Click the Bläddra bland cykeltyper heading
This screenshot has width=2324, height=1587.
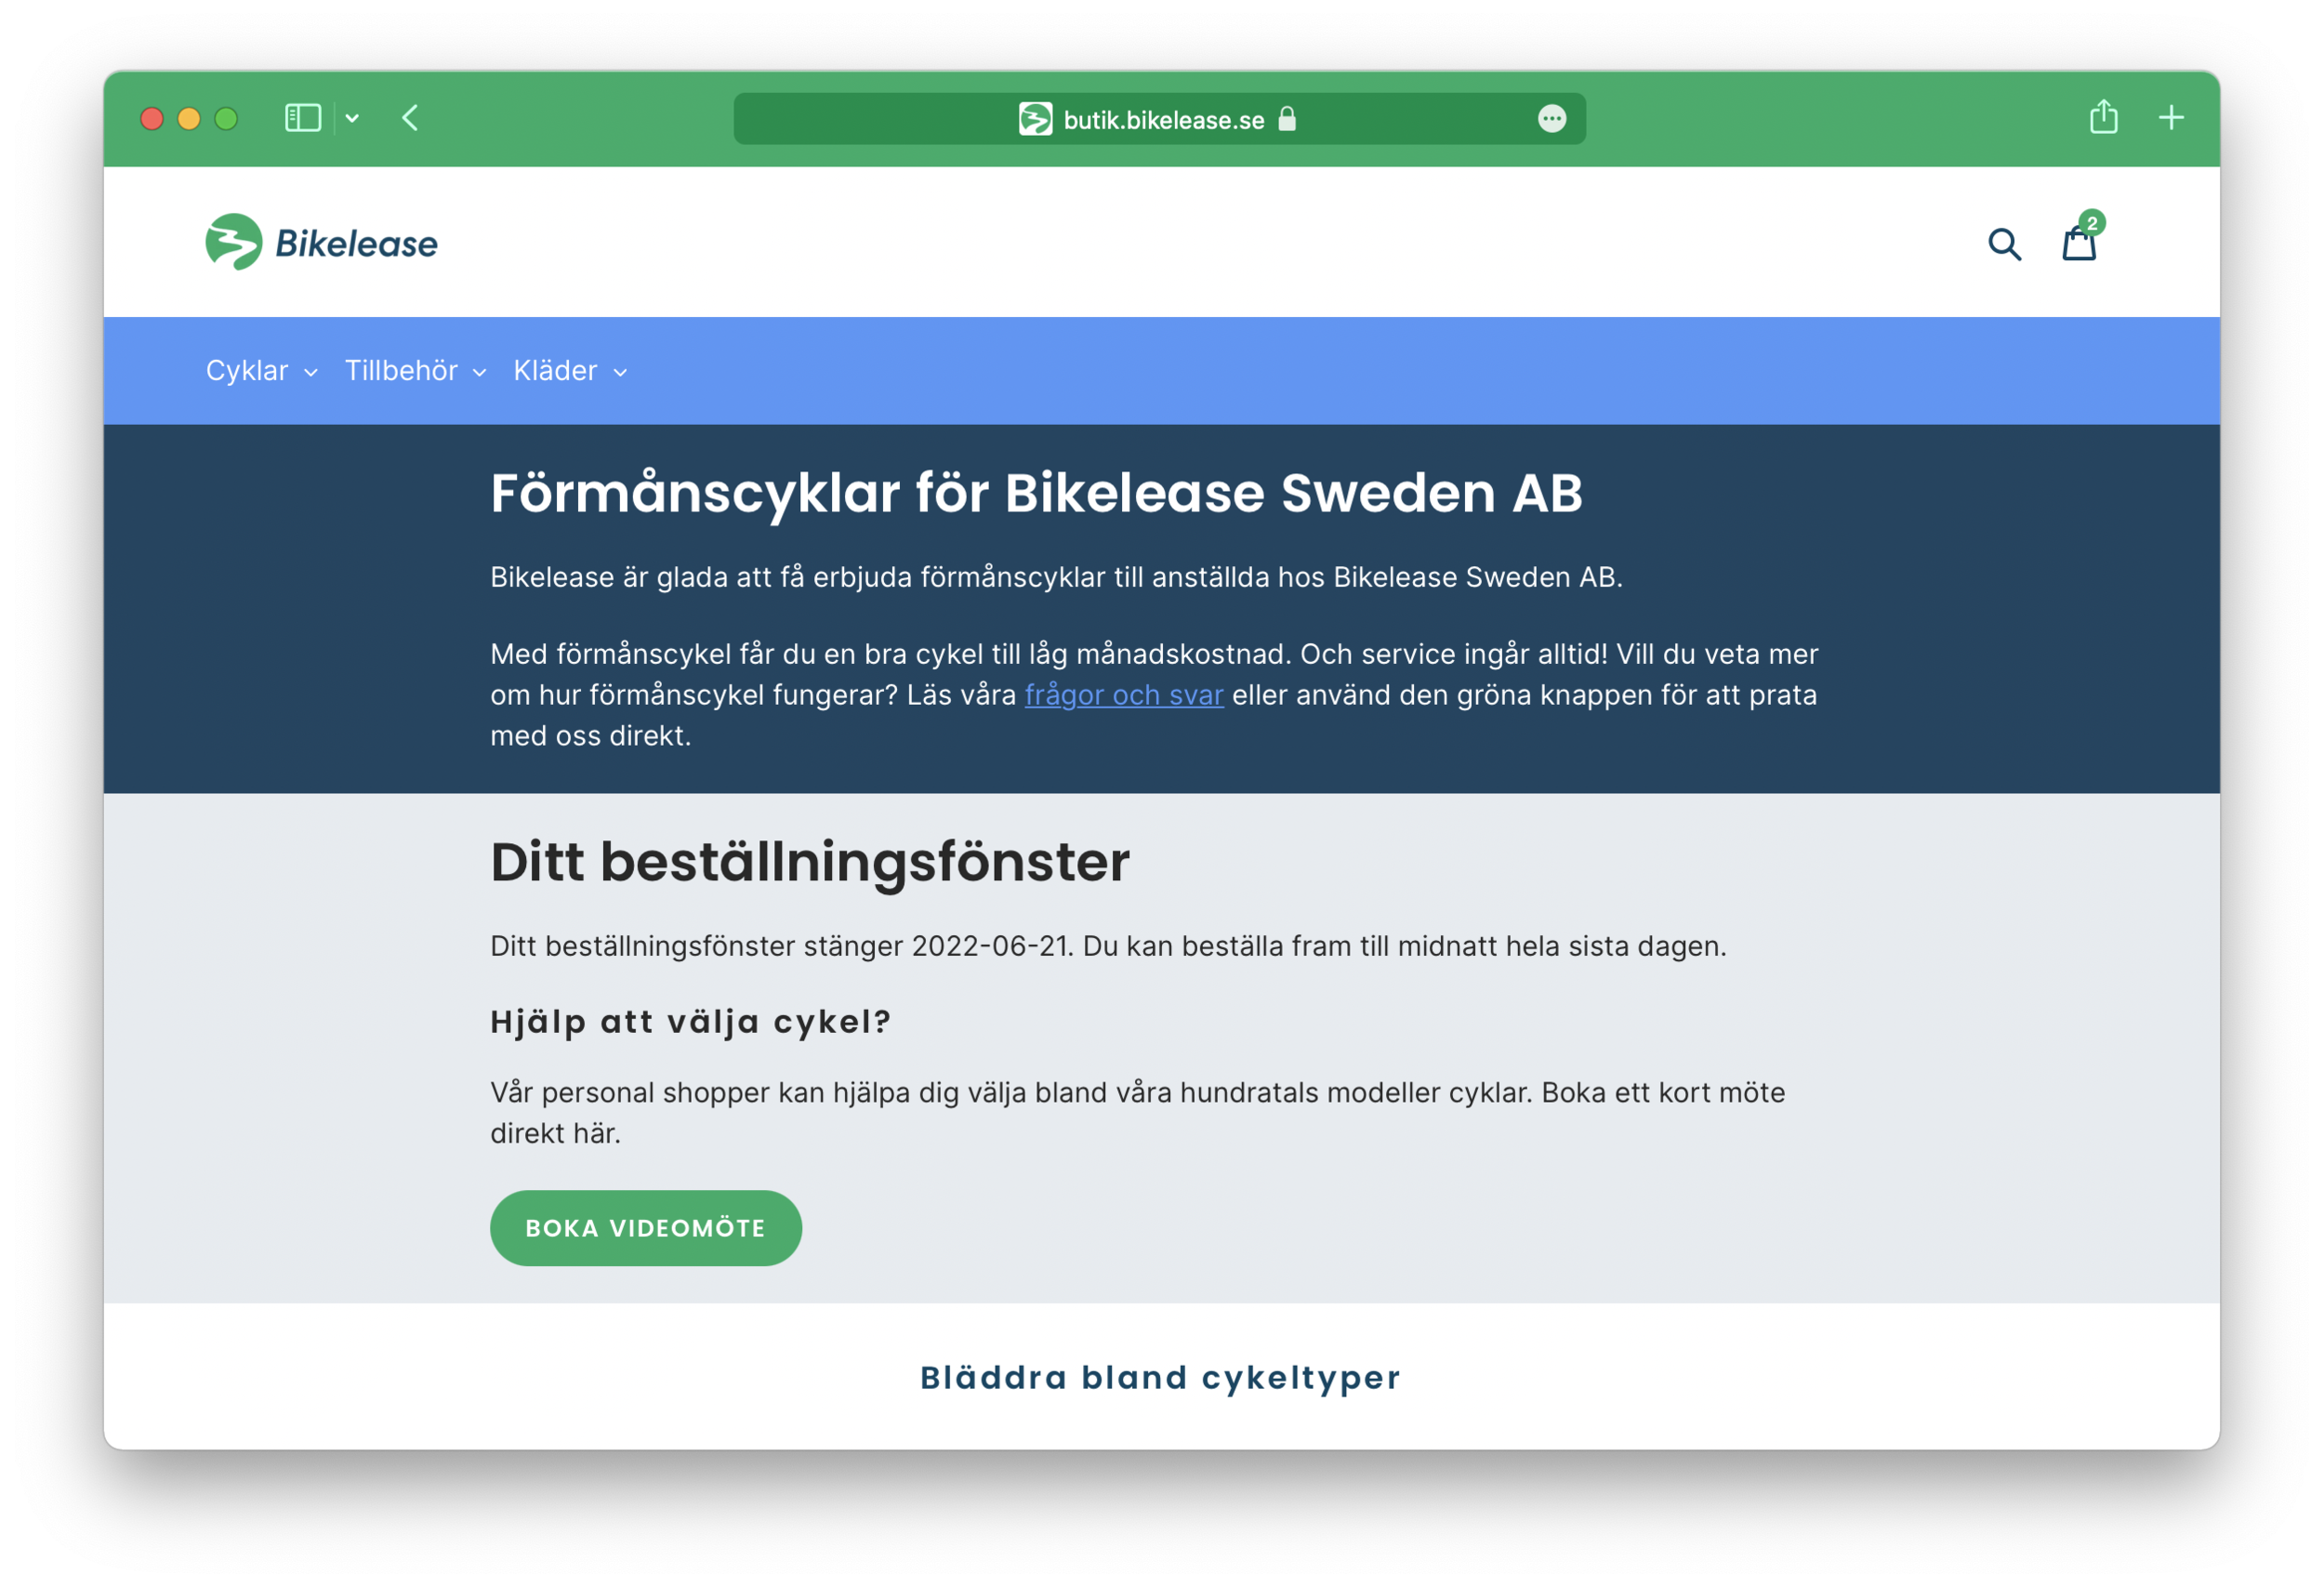(x=1160, y=1377)
